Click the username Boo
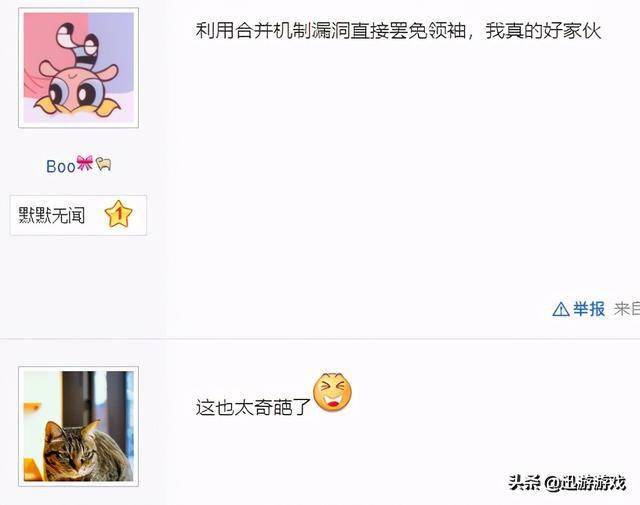 pyautogui.click(x=61, y=166)
